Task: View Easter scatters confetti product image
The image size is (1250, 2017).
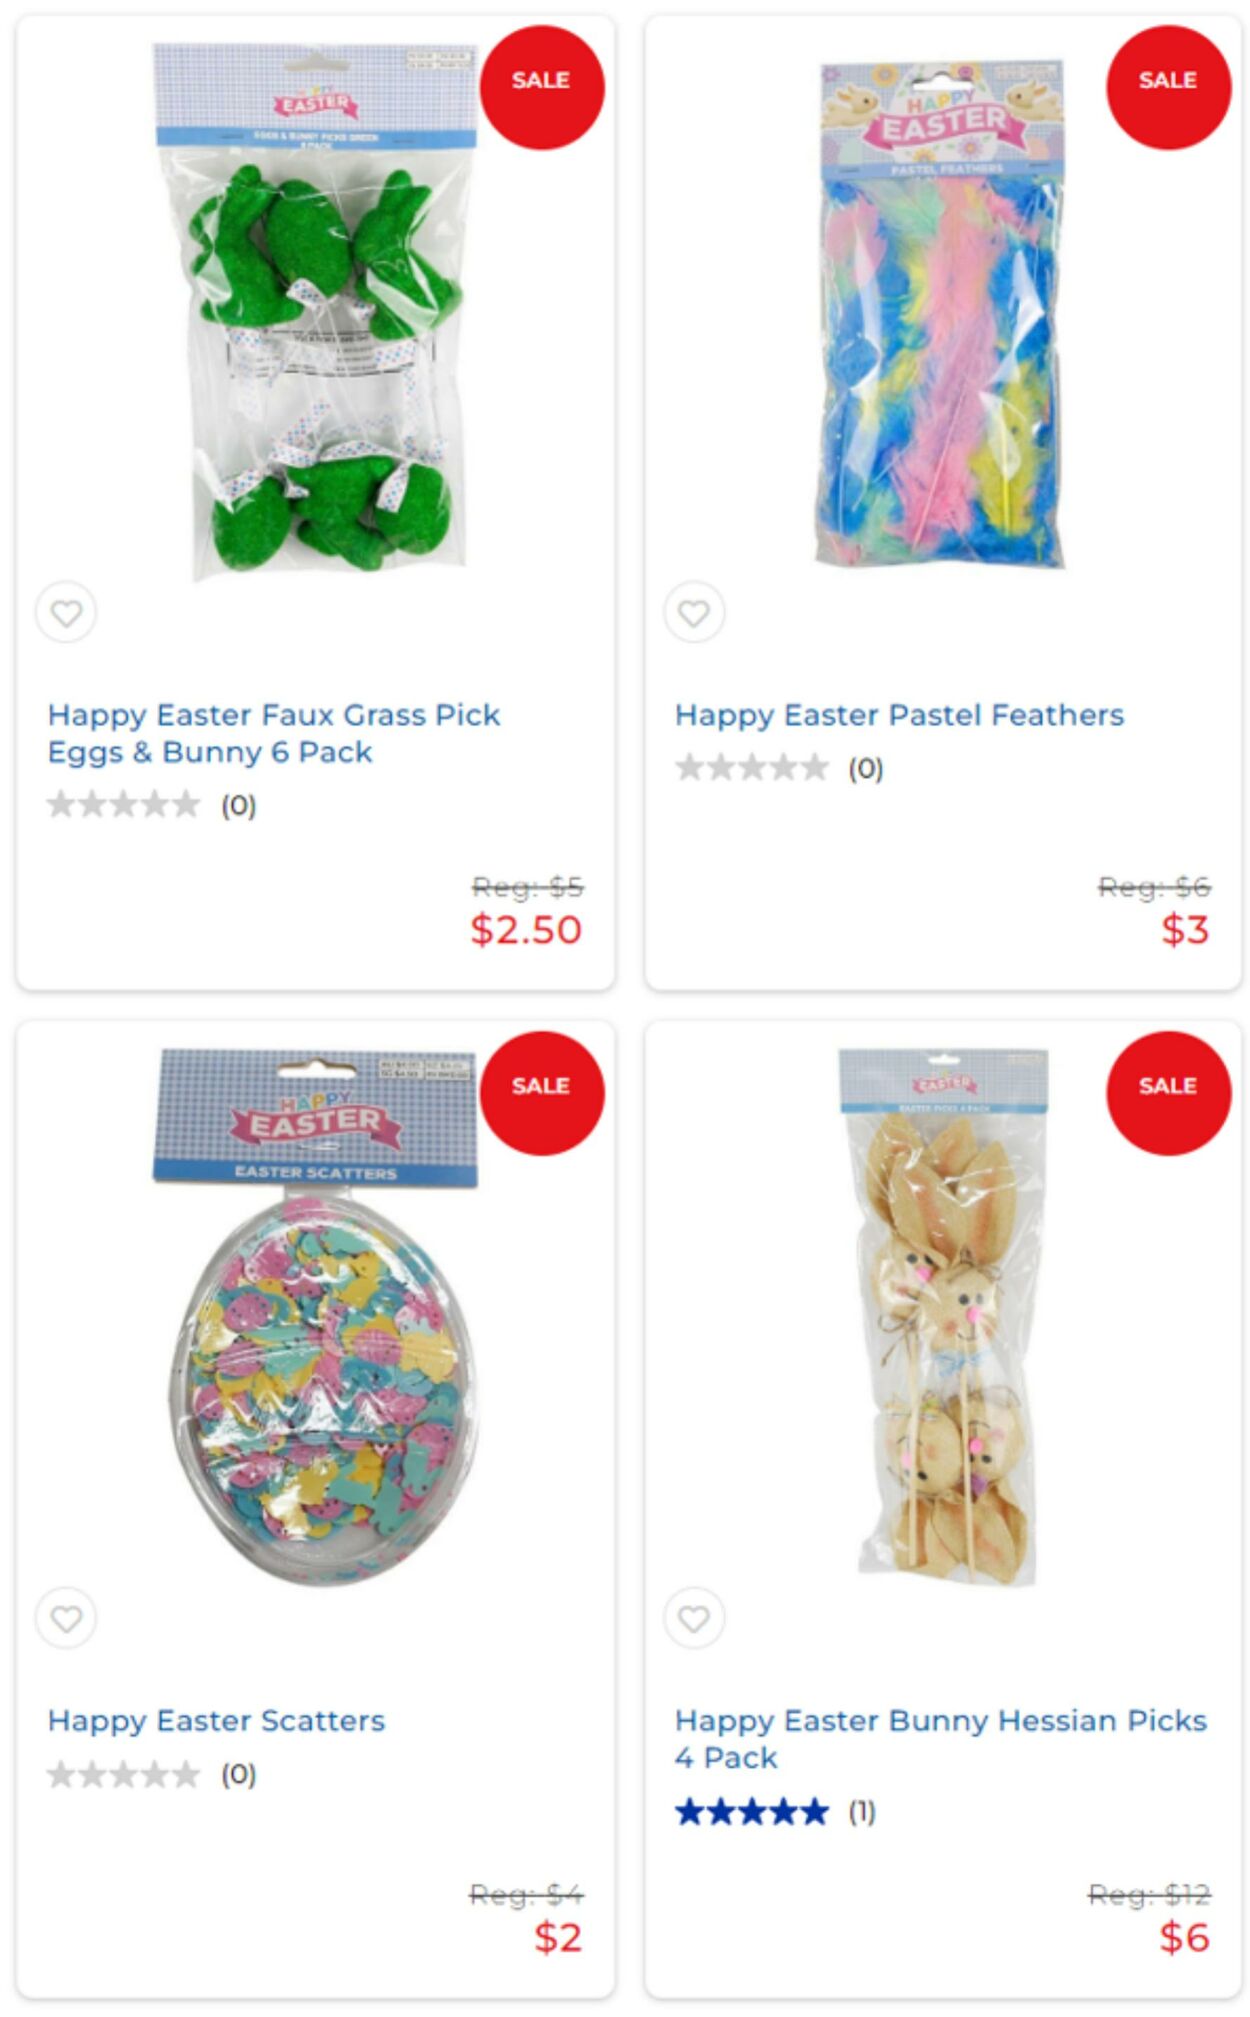Action: coord(317,1317)
